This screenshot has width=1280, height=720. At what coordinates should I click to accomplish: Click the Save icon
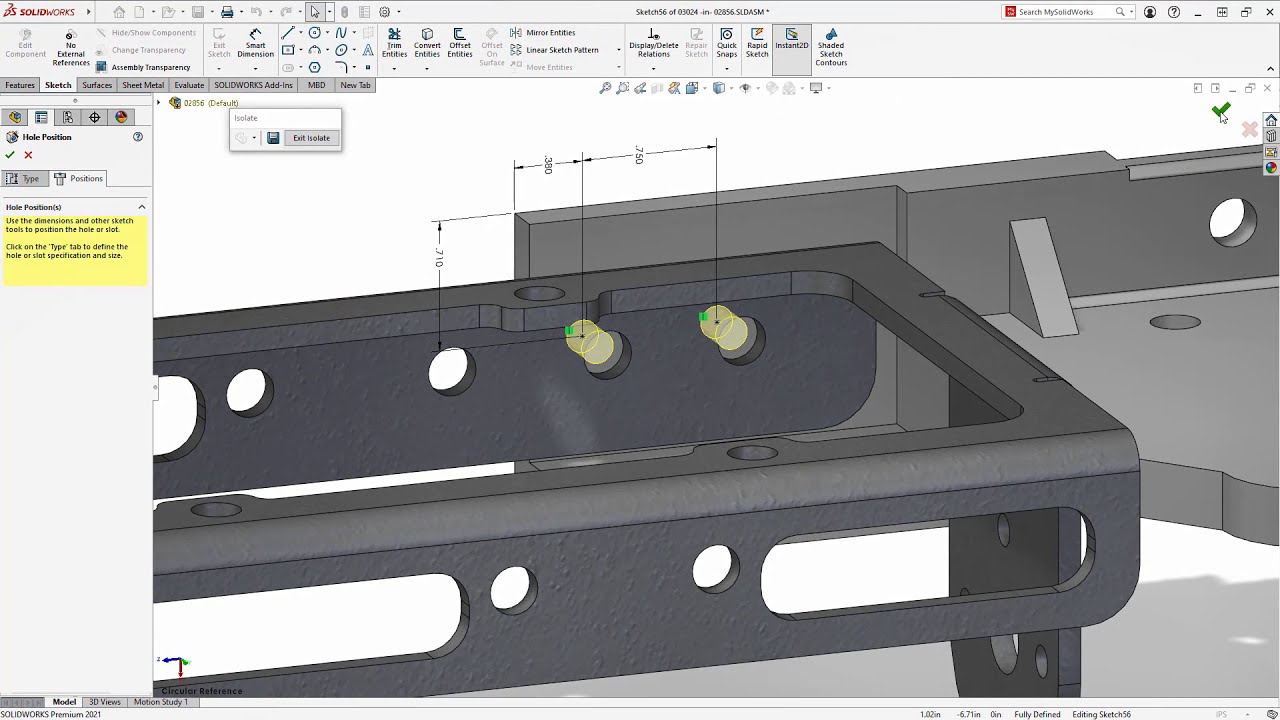(x=198, y=12)
